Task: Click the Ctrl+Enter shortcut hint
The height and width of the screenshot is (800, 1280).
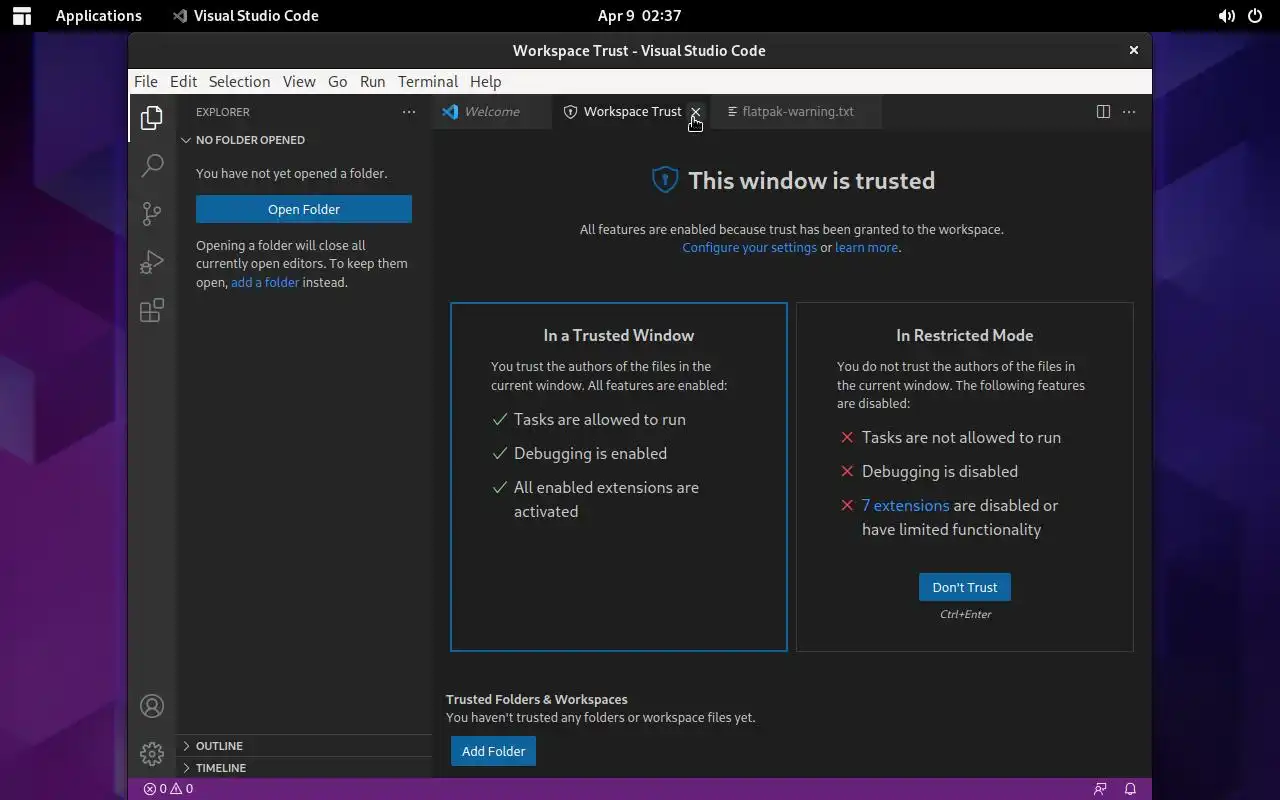Action: coord(965,615)
